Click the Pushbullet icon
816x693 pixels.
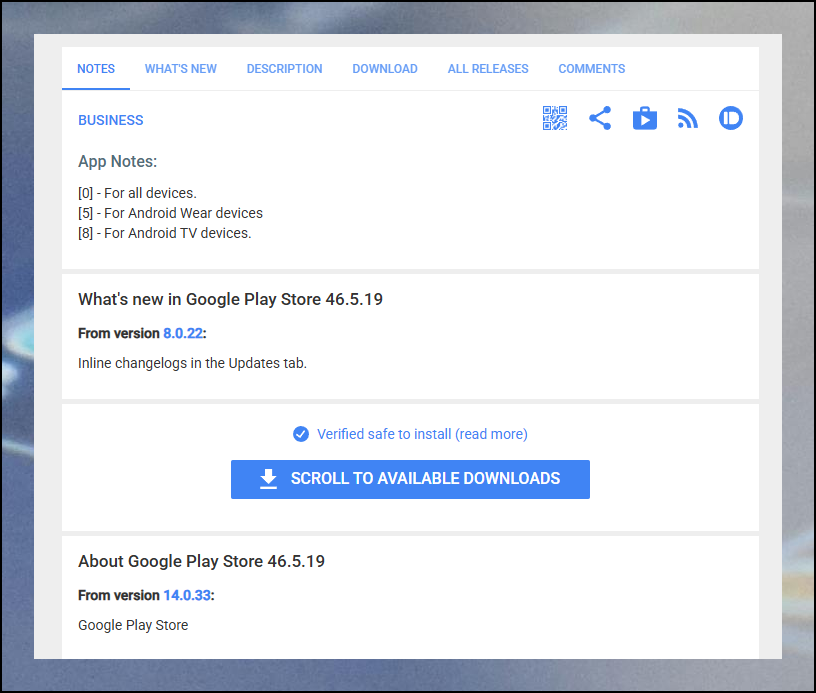pos(731,118)
